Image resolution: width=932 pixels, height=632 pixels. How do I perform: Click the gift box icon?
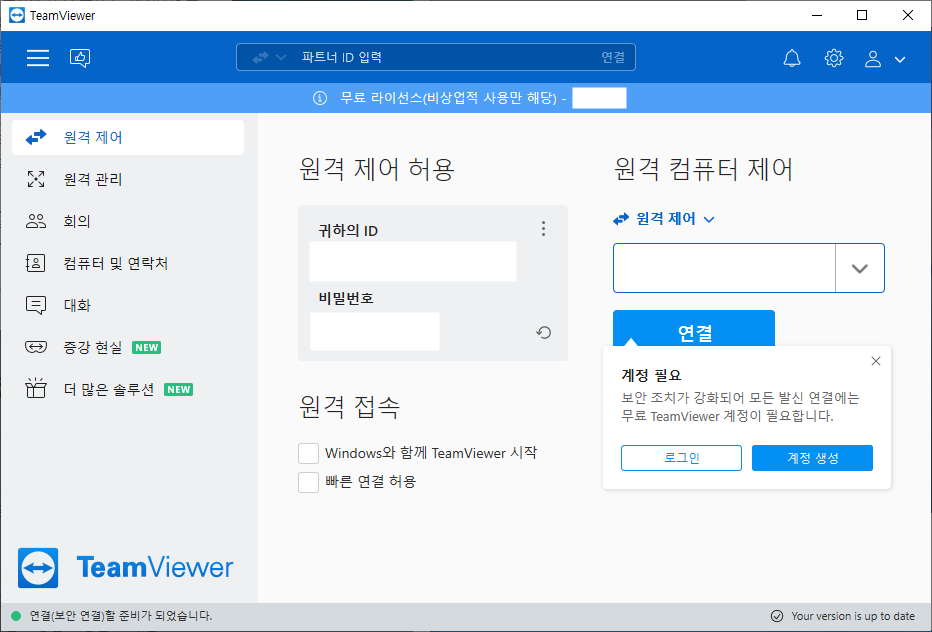pyautogui.click(x=36, y=388)
